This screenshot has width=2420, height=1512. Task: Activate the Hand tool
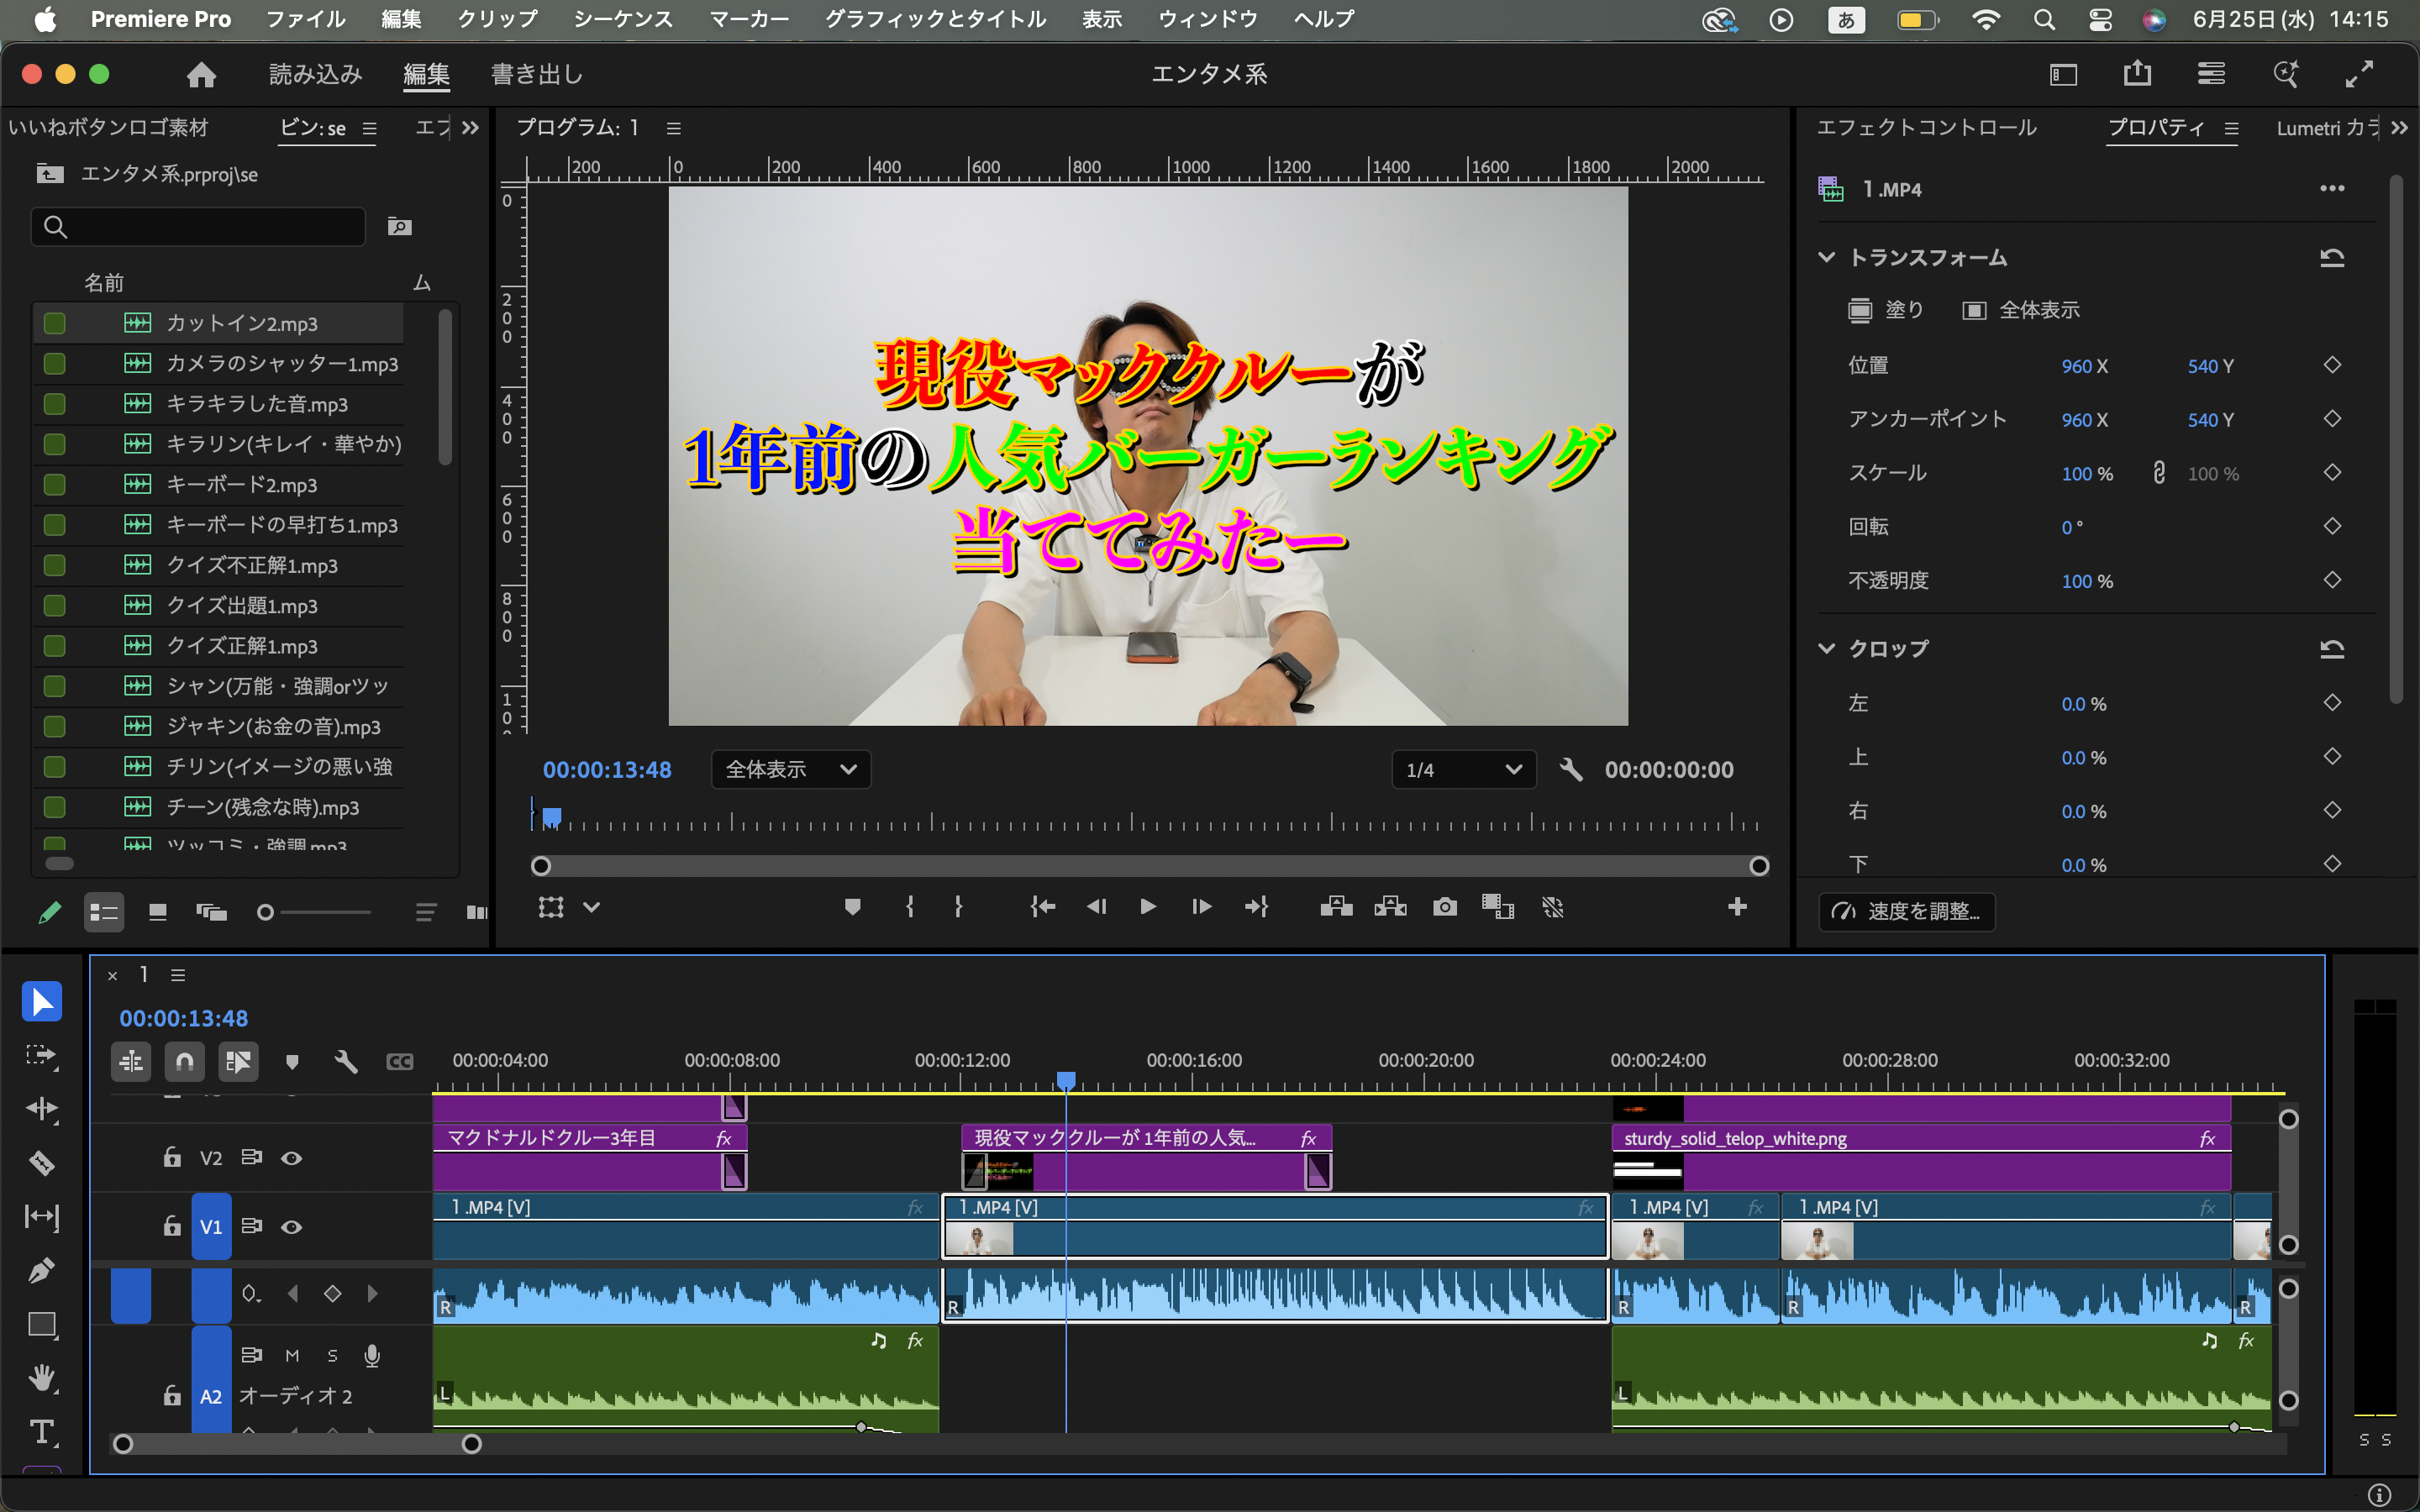point(42,1377)
